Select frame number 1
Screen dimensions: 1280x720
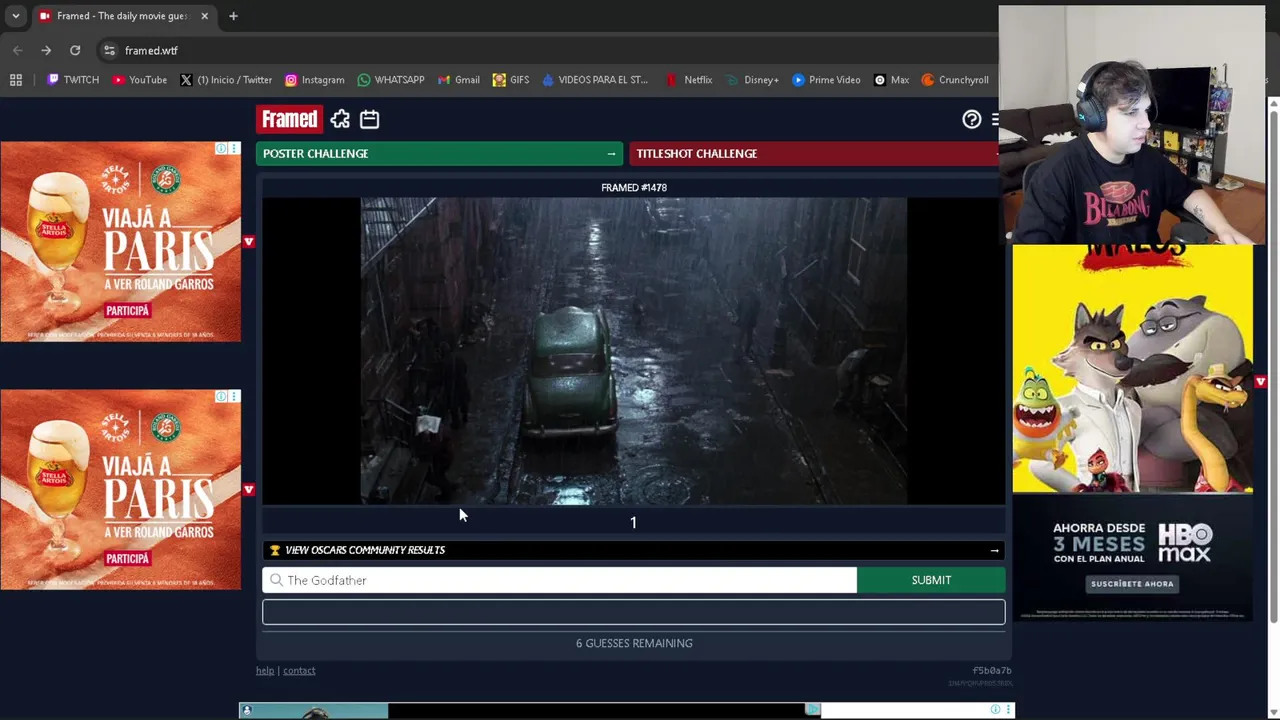tap(633, 522)
